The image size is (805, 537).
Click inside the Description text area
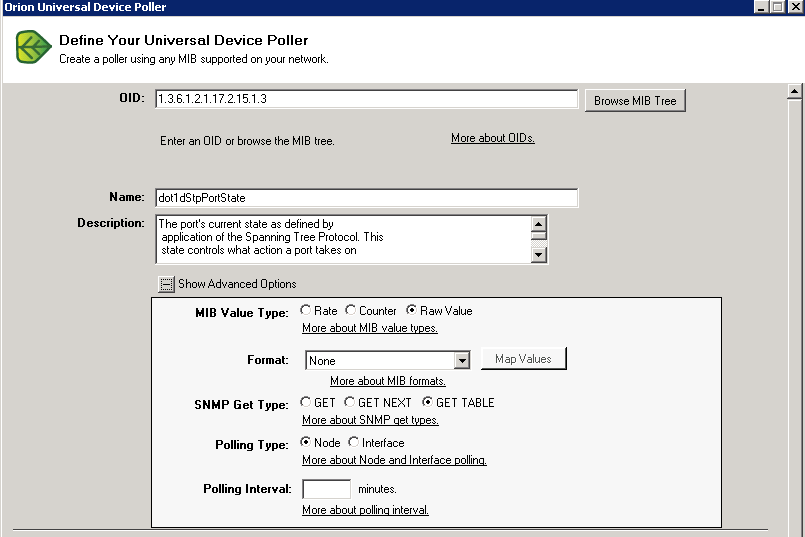click(343, 239)
